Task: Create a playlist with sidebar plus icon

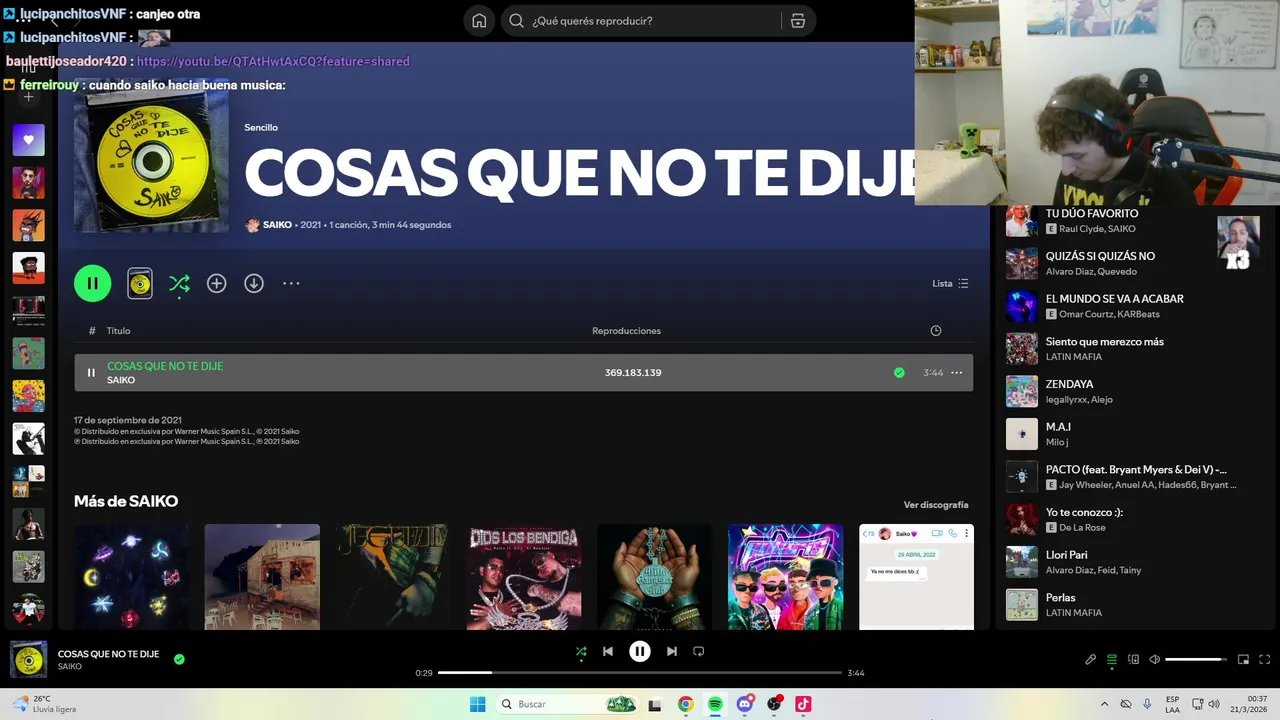Action: click(x=28, y=97)
